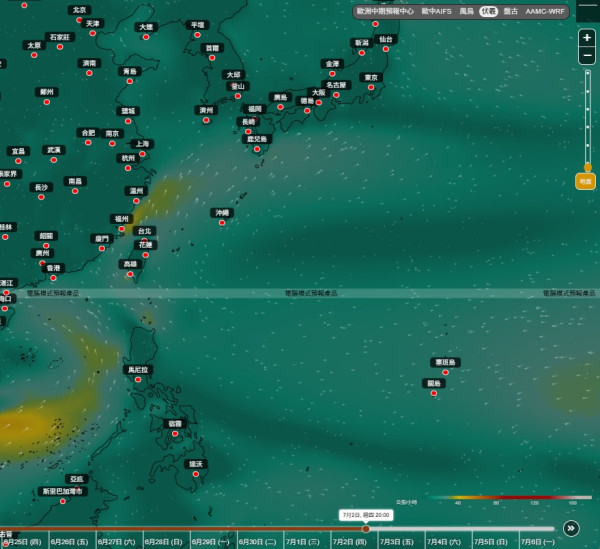
Task: Select the 濟州 island marker
Action: tap(206, 120)
